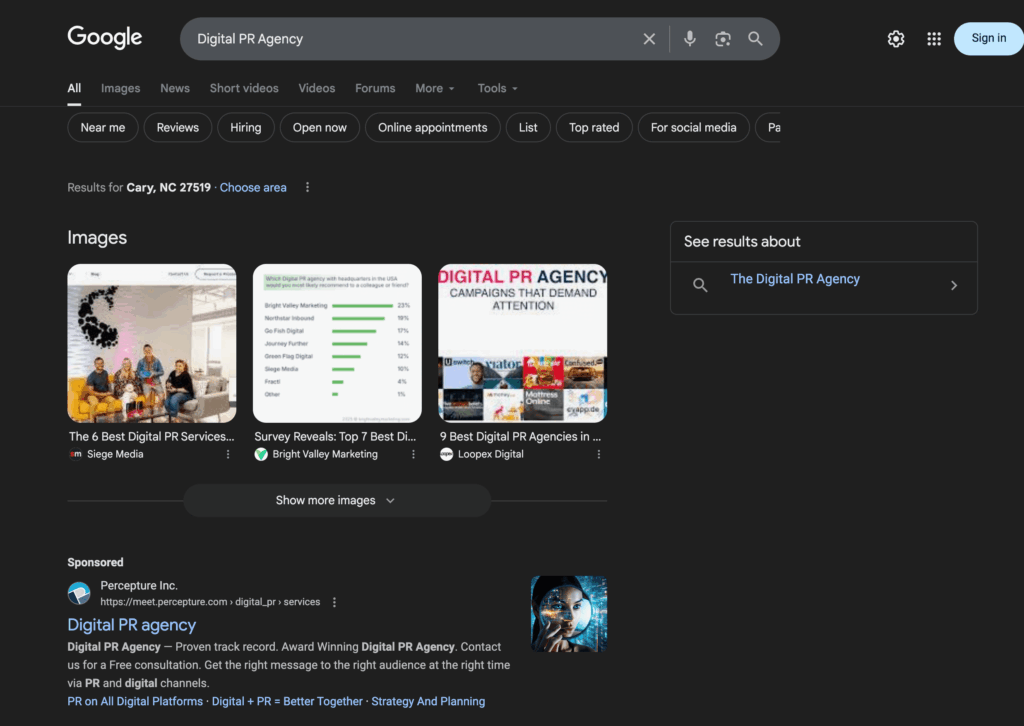Clear the search query with the X icon
The image size is (1024, 726).
point(649,38)
